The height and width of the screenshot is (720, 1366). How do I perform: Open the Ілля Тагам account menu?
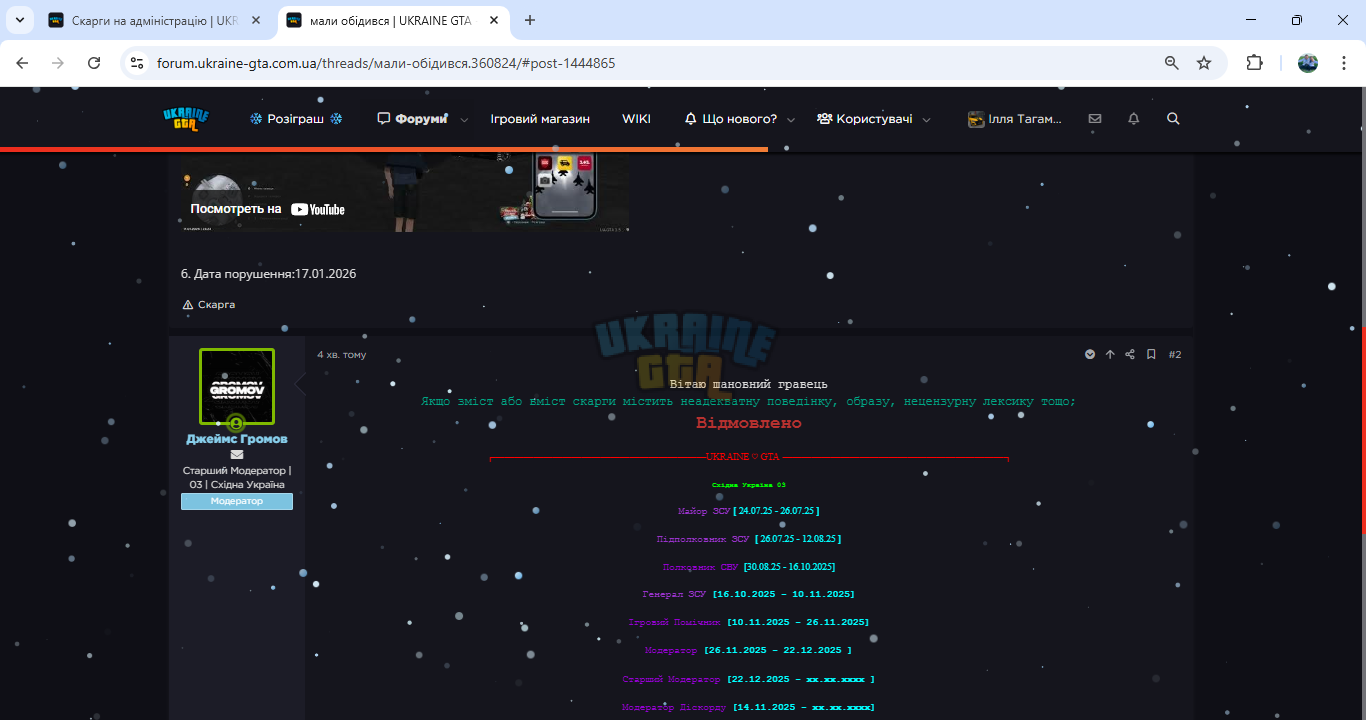[1015, 119]
